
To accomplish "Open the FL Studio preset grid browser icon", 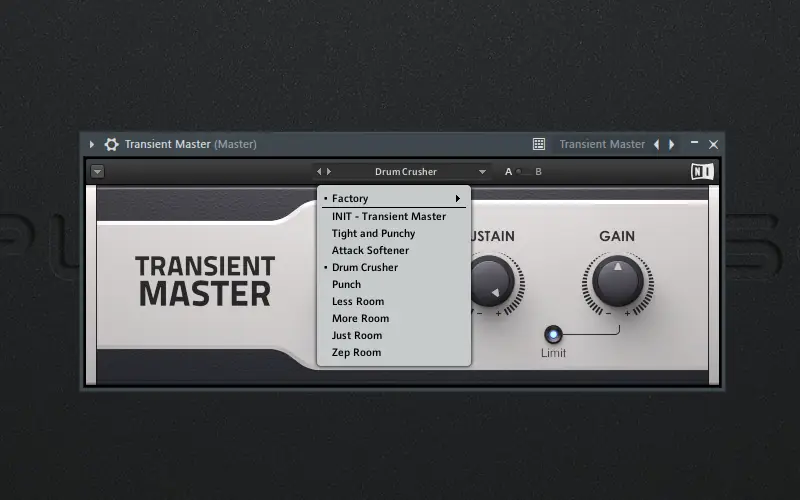I will (x=539, y=144).
